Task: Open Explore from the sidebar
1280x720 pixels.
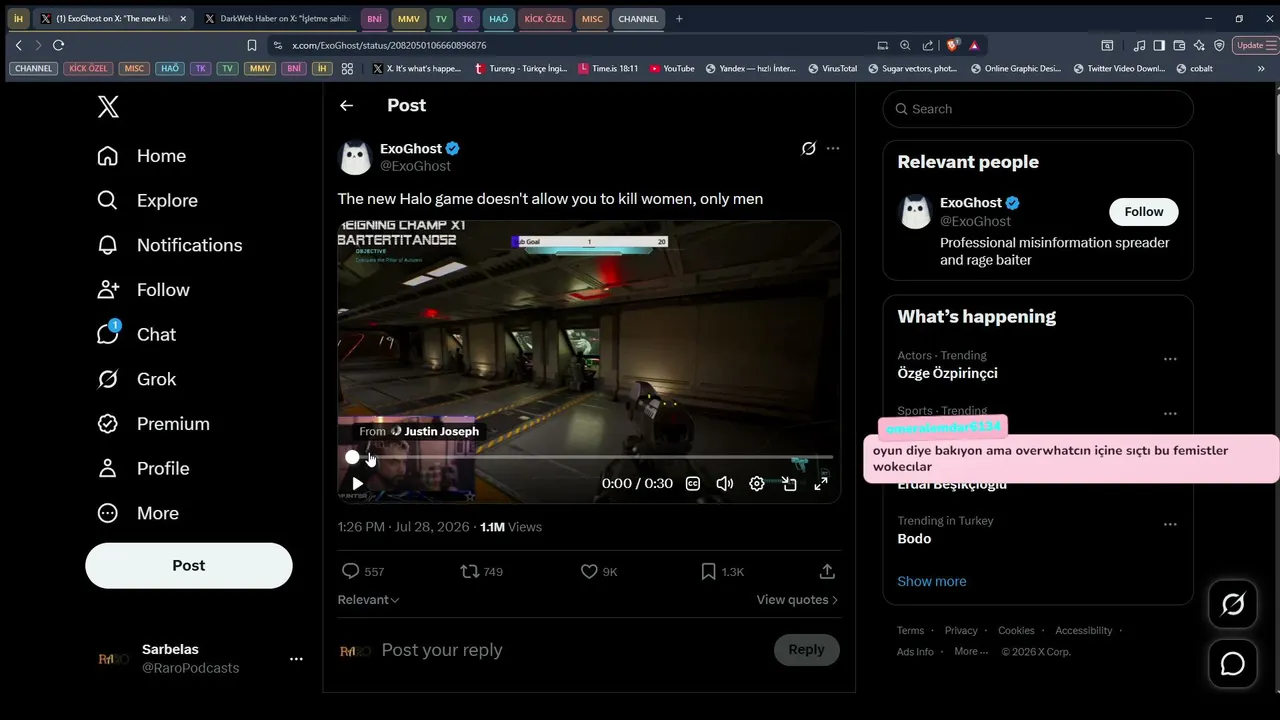Action: [147, 201]
